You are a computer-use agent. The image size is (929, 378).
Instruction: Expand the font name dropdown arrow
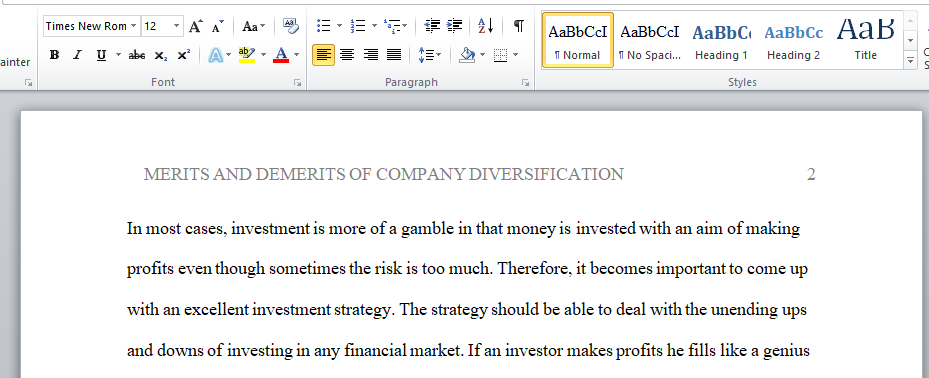click(133, 26)
